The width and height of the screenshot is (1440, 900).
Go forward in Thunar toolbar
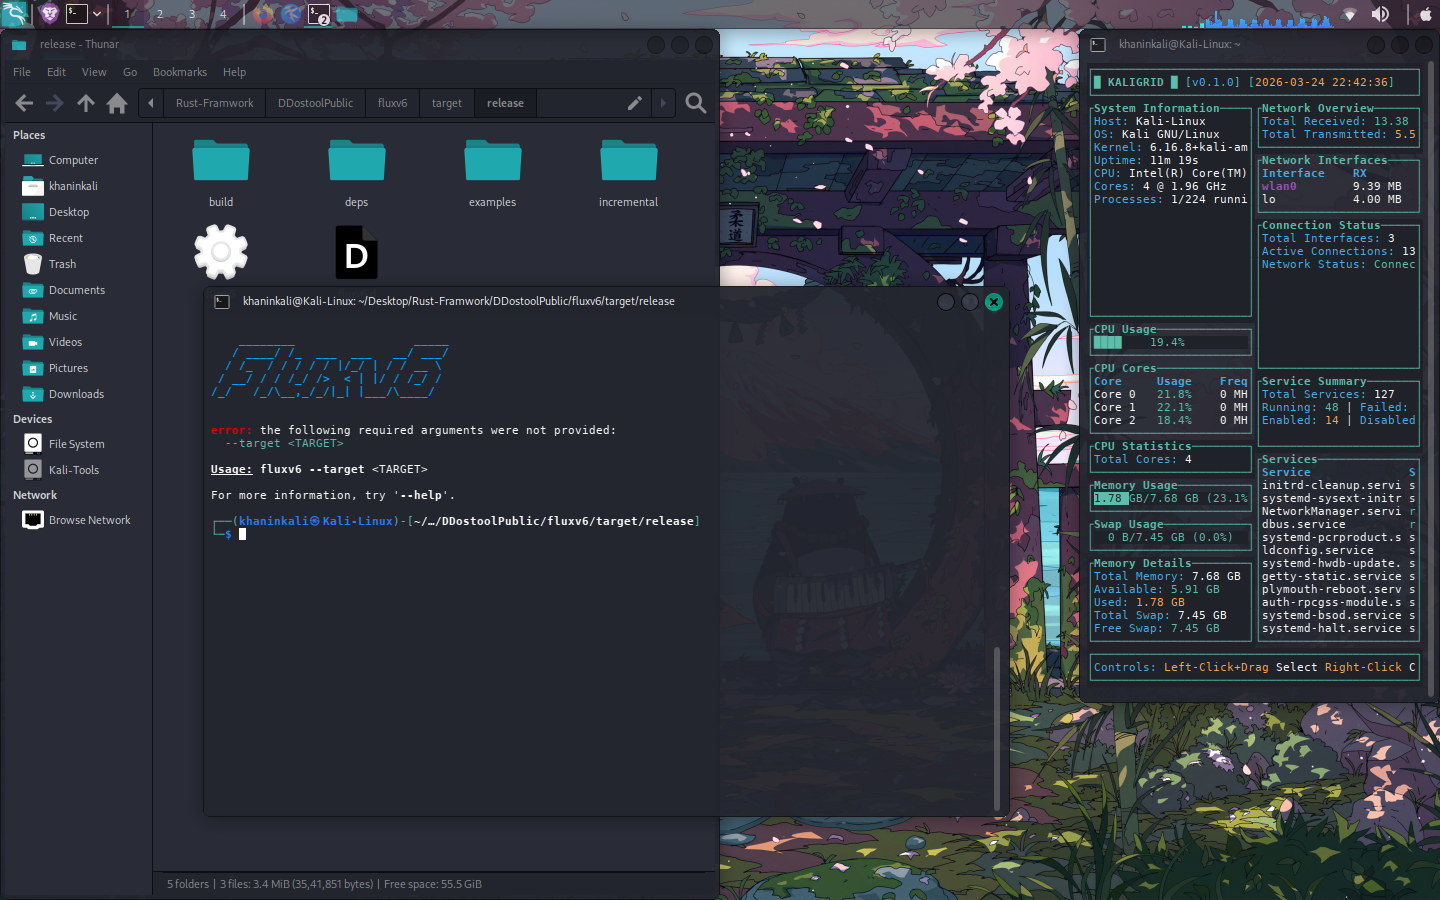(x=55, y=103)
